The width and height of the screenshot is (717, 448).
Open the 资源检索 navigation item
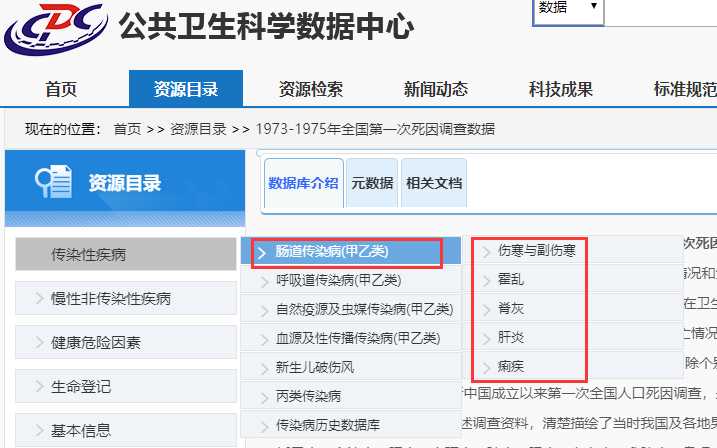pos(310,89)
